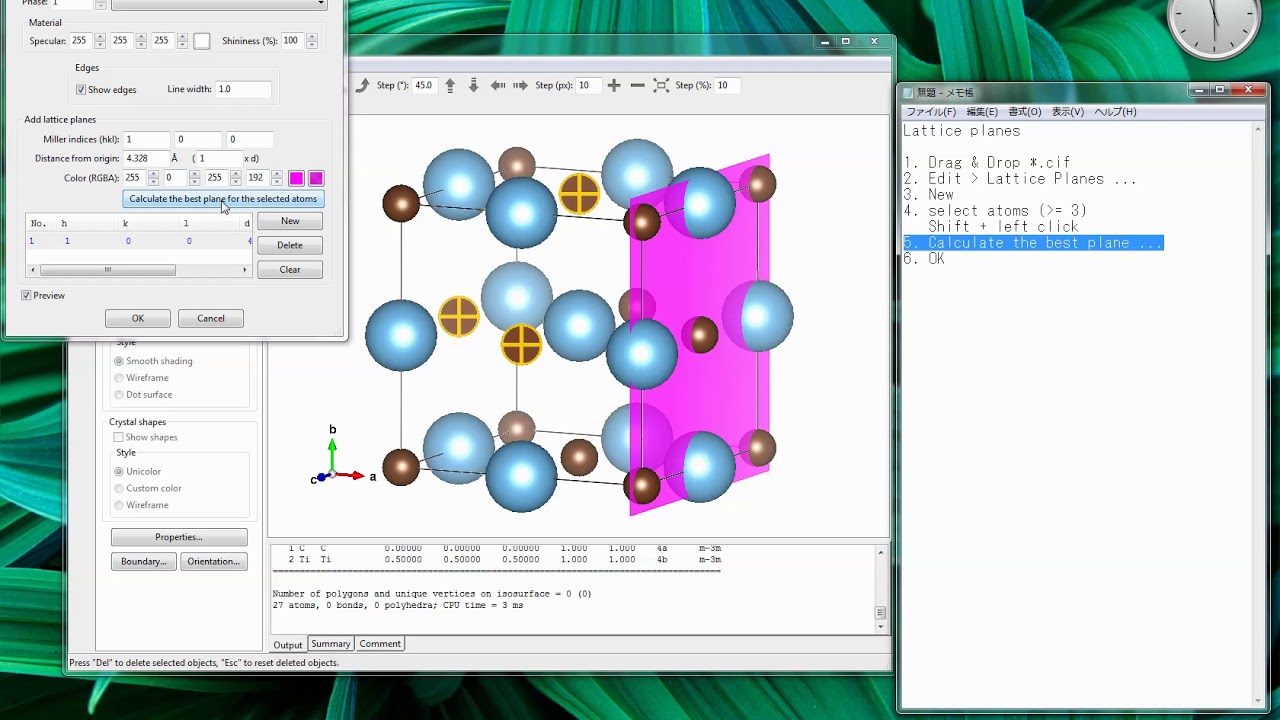The image size is (1280, 720).
Task: Click the zoom out minus icon
Action: click(x=637, y=86)
